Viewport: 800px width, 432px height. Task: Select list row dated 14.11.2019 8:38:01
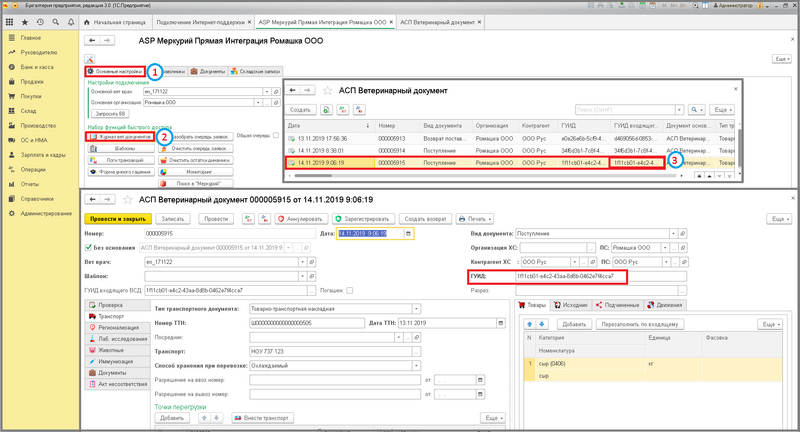(510, 150)
